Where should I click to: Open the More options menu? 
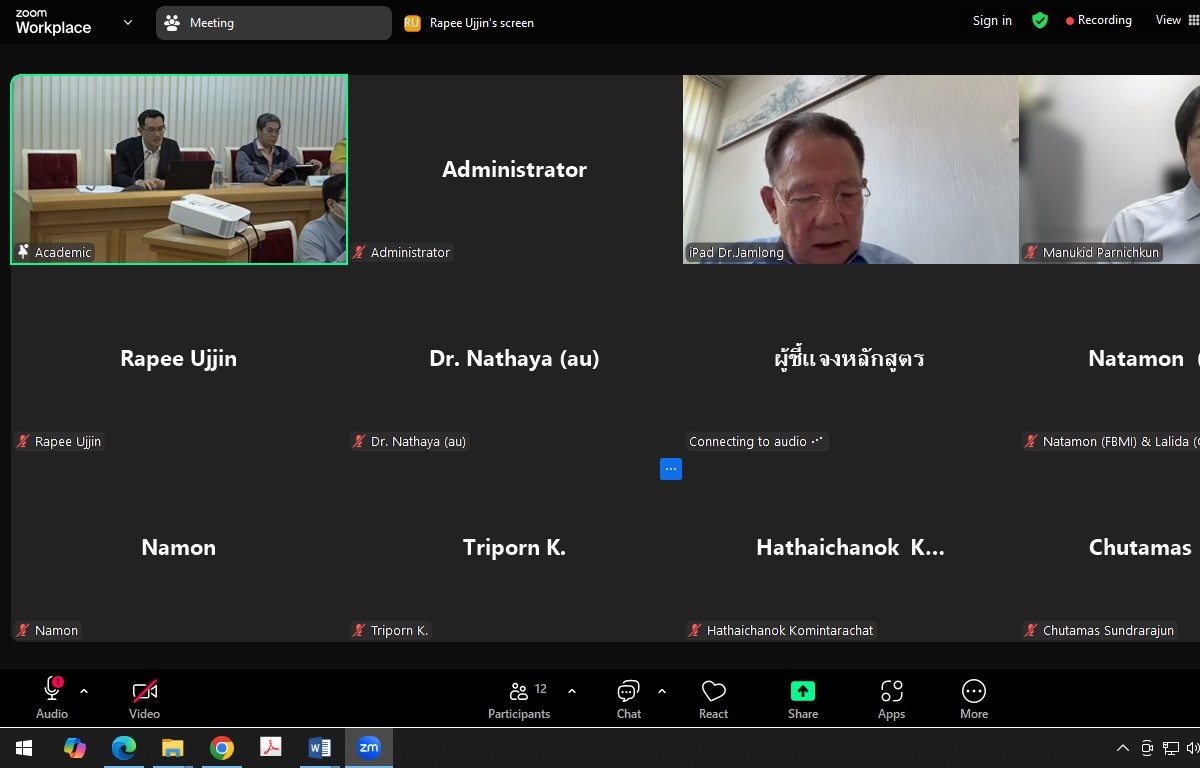pyautogui.click(x=973, y=699)
